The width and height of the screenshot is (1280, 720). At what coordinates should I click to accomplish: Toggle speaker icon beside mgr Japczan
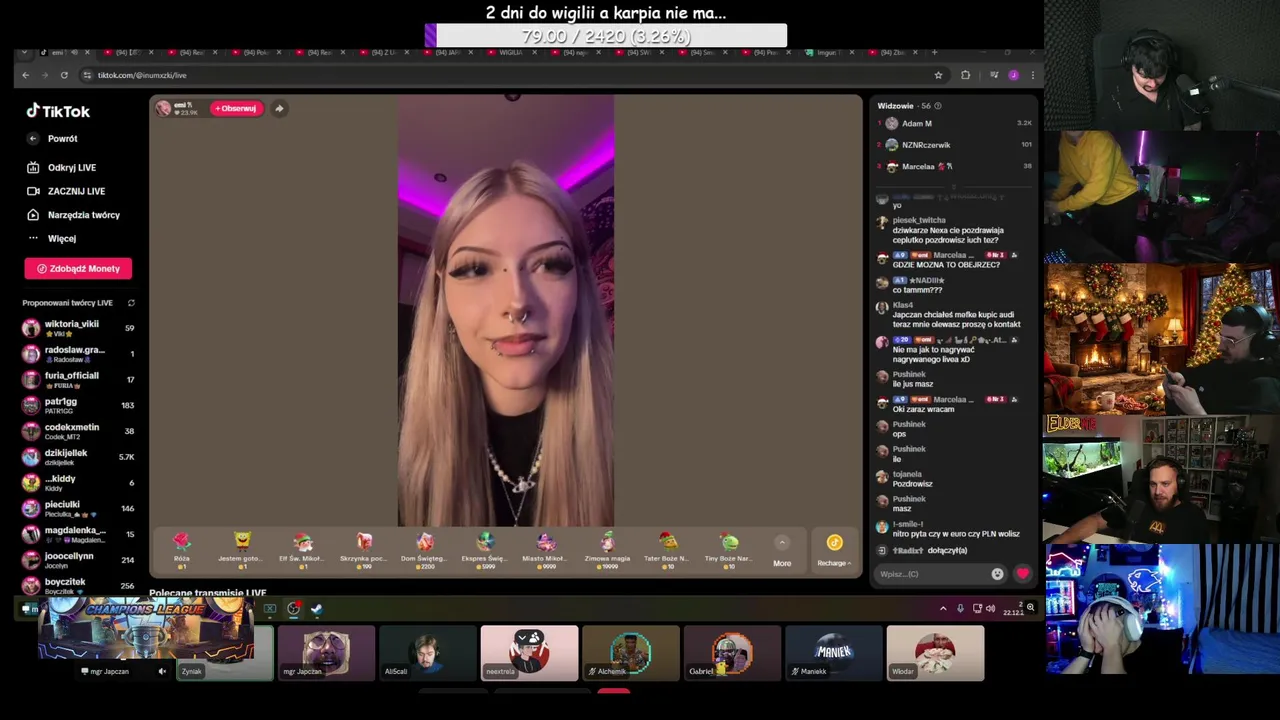(162, 671)
